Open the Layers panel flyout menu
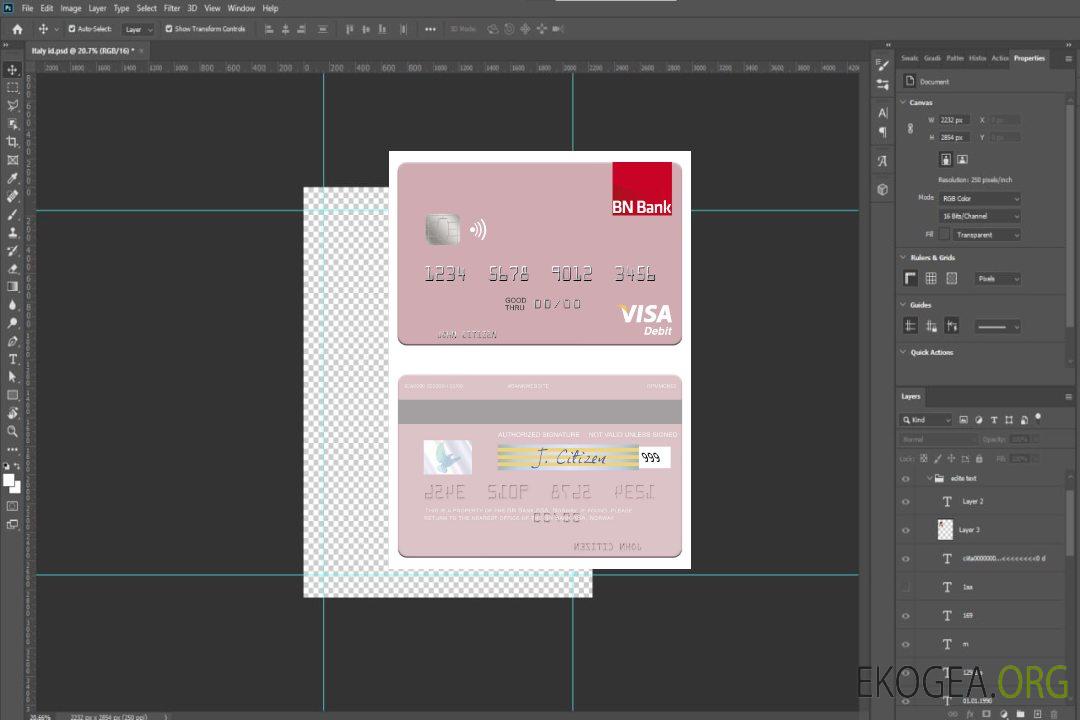The width and height of the screenshot is (1080, 720). pos(1068,397)
